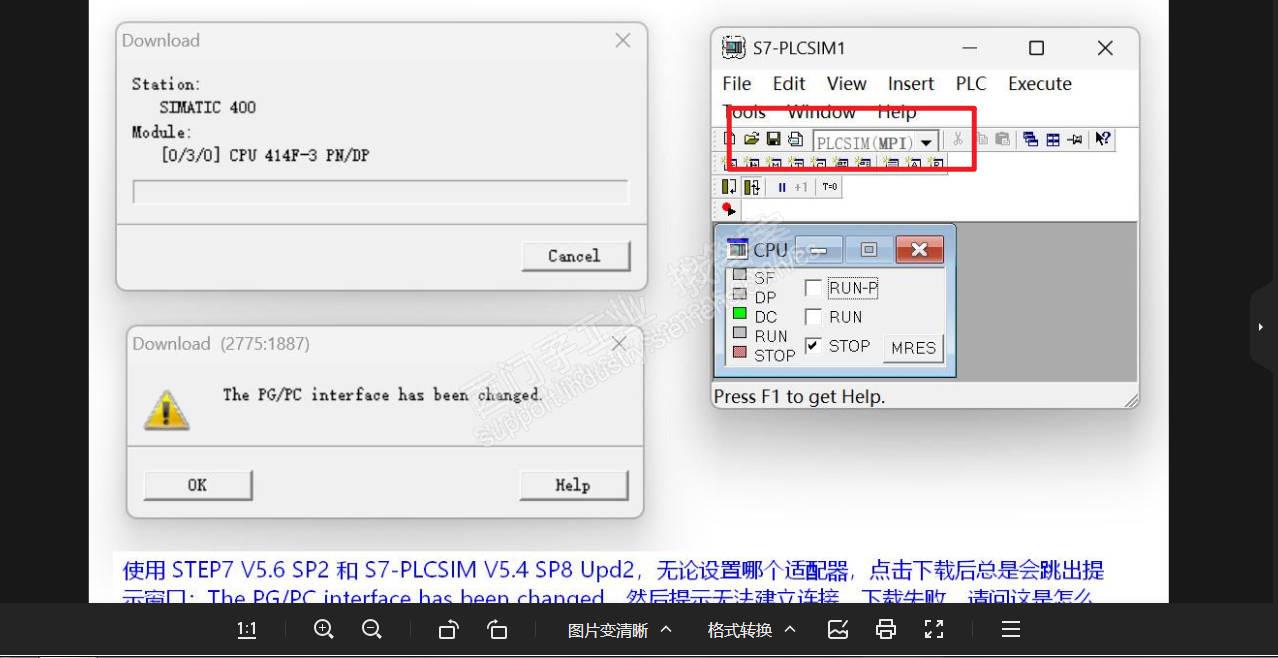This screenshot has width=1278, height=658.
Task: Click Cancel in the Download dialog
Action: [575, 256]
